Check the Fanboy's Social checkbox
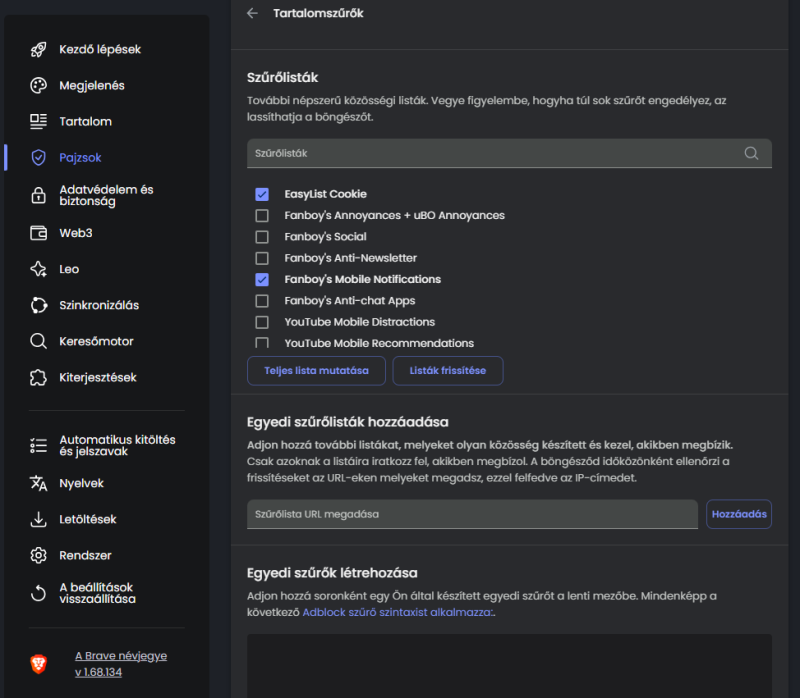 [x=262, y=237]
